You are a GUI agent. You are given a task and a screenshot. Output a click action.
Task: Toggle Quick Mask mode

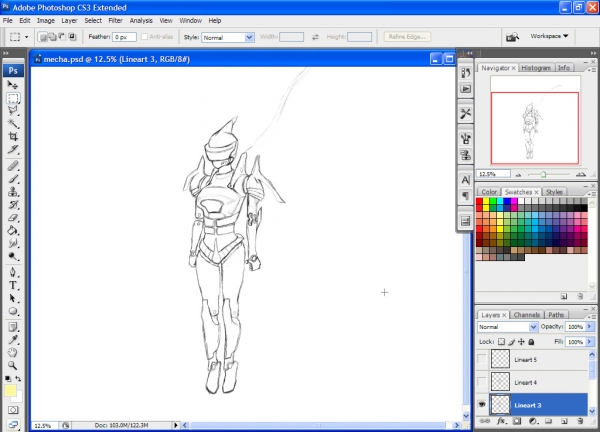point(13,410)
